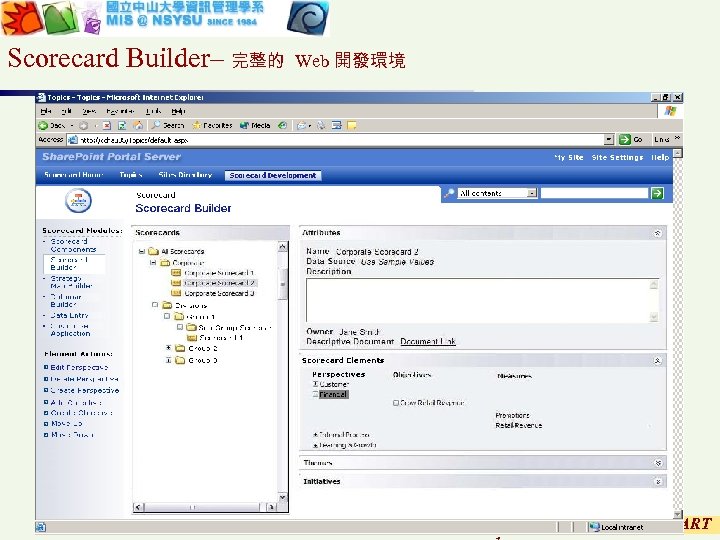Open the Tools menu
This screenshot has width=720, height=540.
pos(154,111)
